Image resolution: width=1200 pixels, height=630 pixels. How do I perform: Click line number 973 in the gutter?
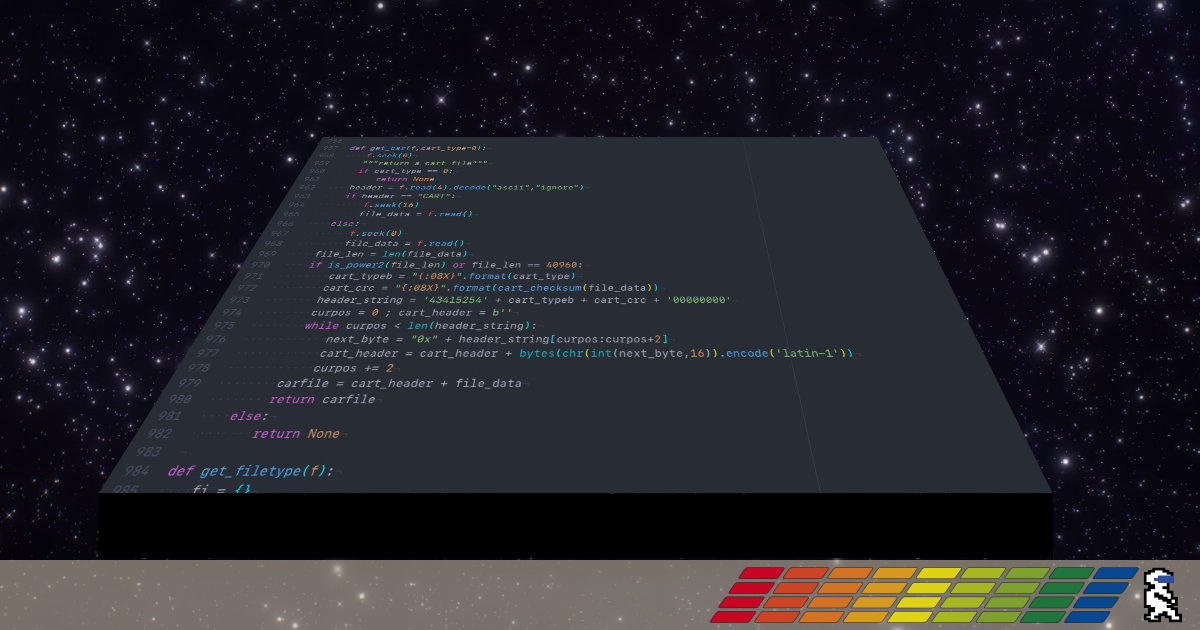click(240, 299)
